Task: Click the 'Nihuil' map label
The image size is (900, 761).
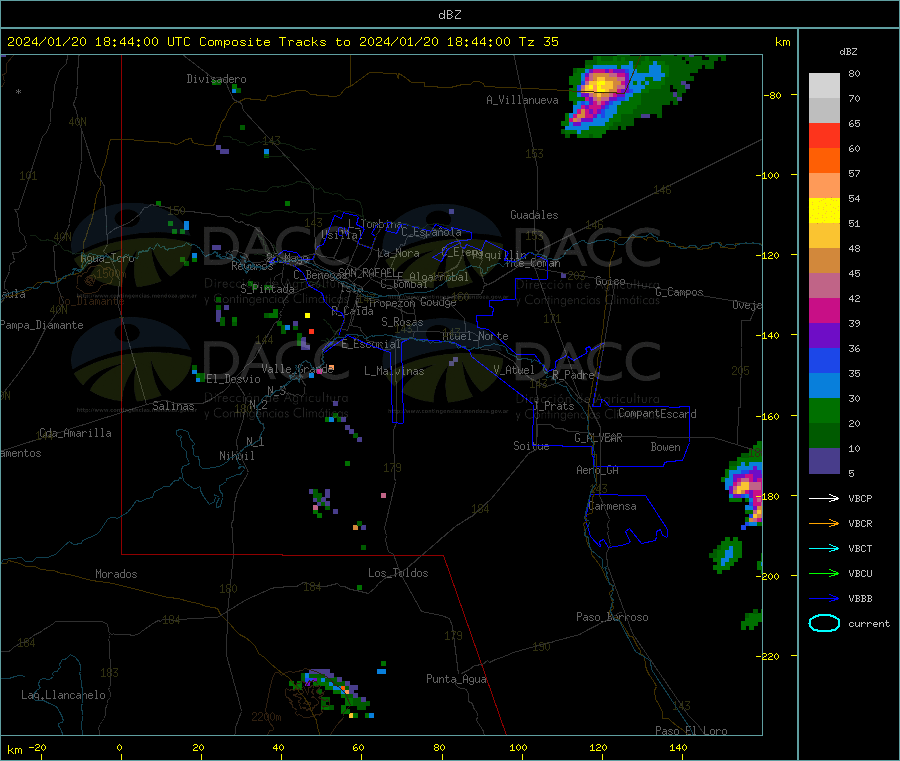Action: 236,456
